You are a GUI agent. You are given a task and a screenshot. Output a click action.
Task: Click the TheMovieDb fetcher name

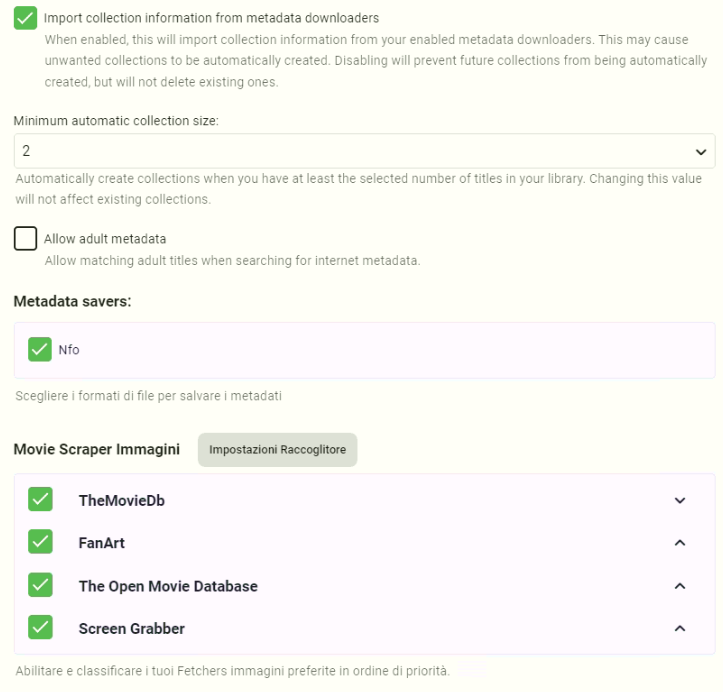point(121,501)
